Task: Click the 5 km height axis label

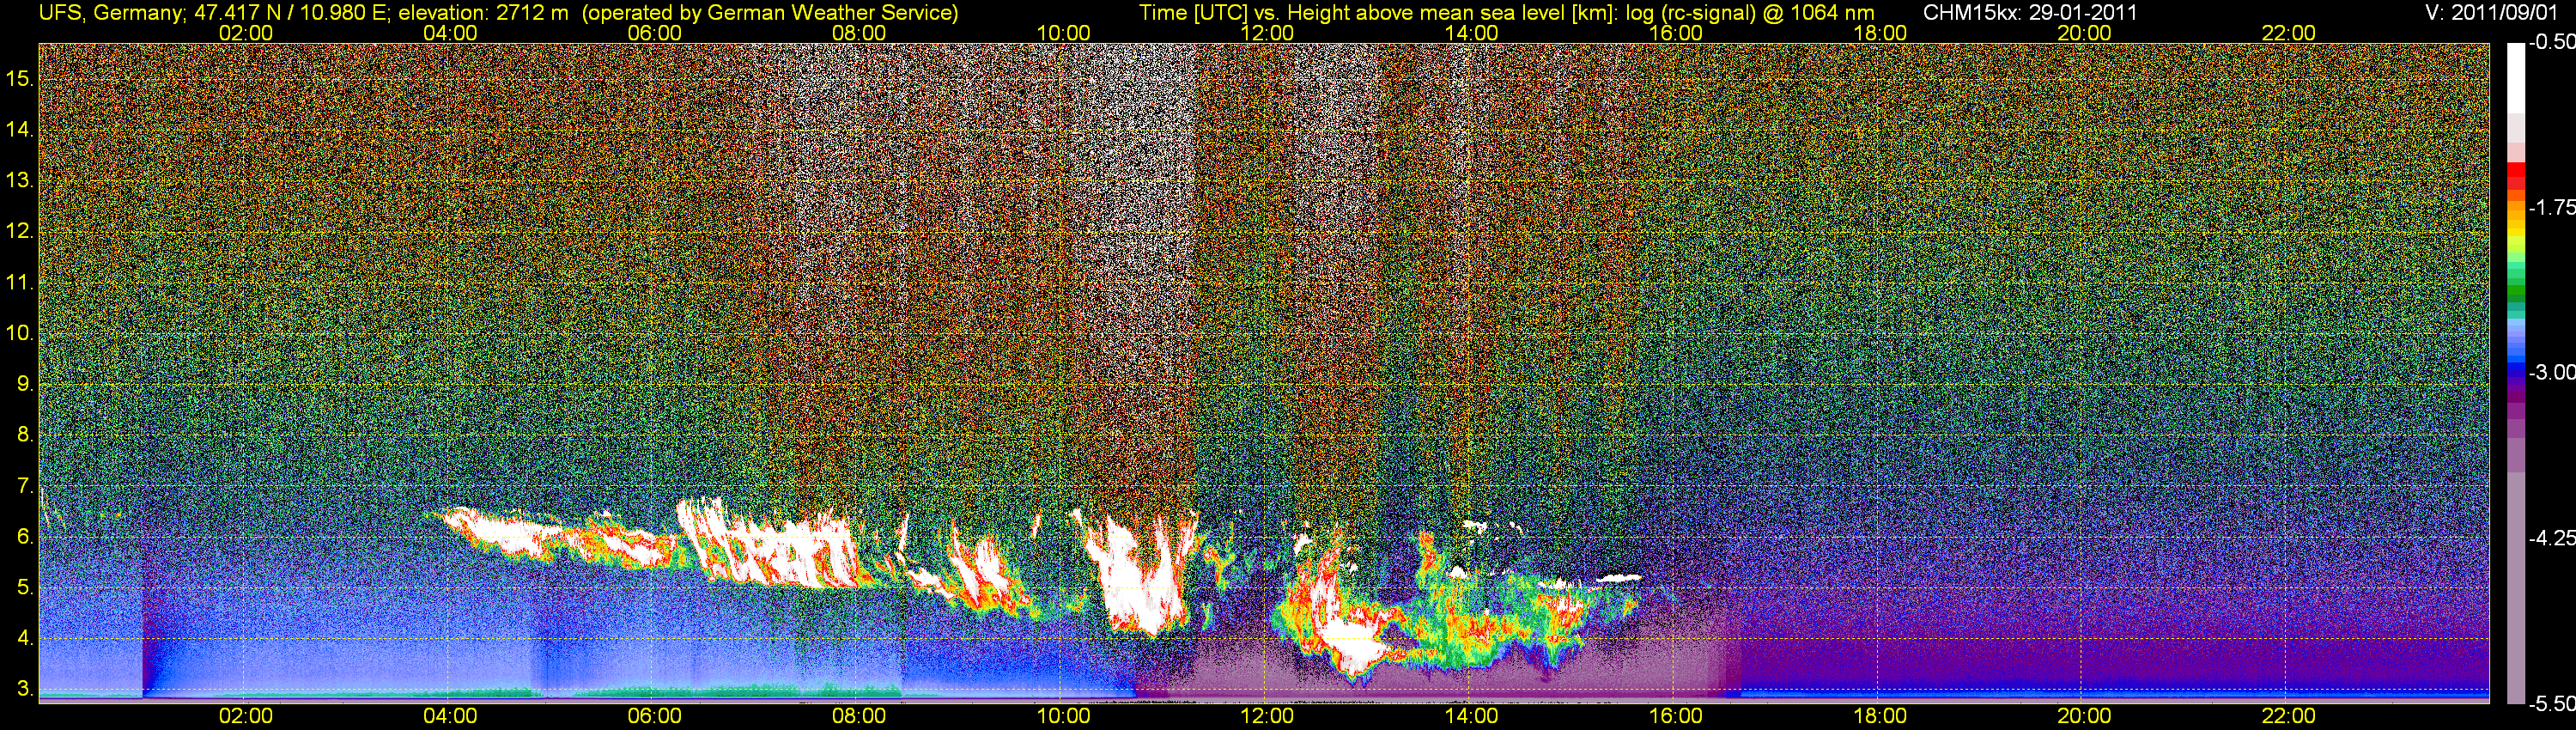Action: click(25, 588)
